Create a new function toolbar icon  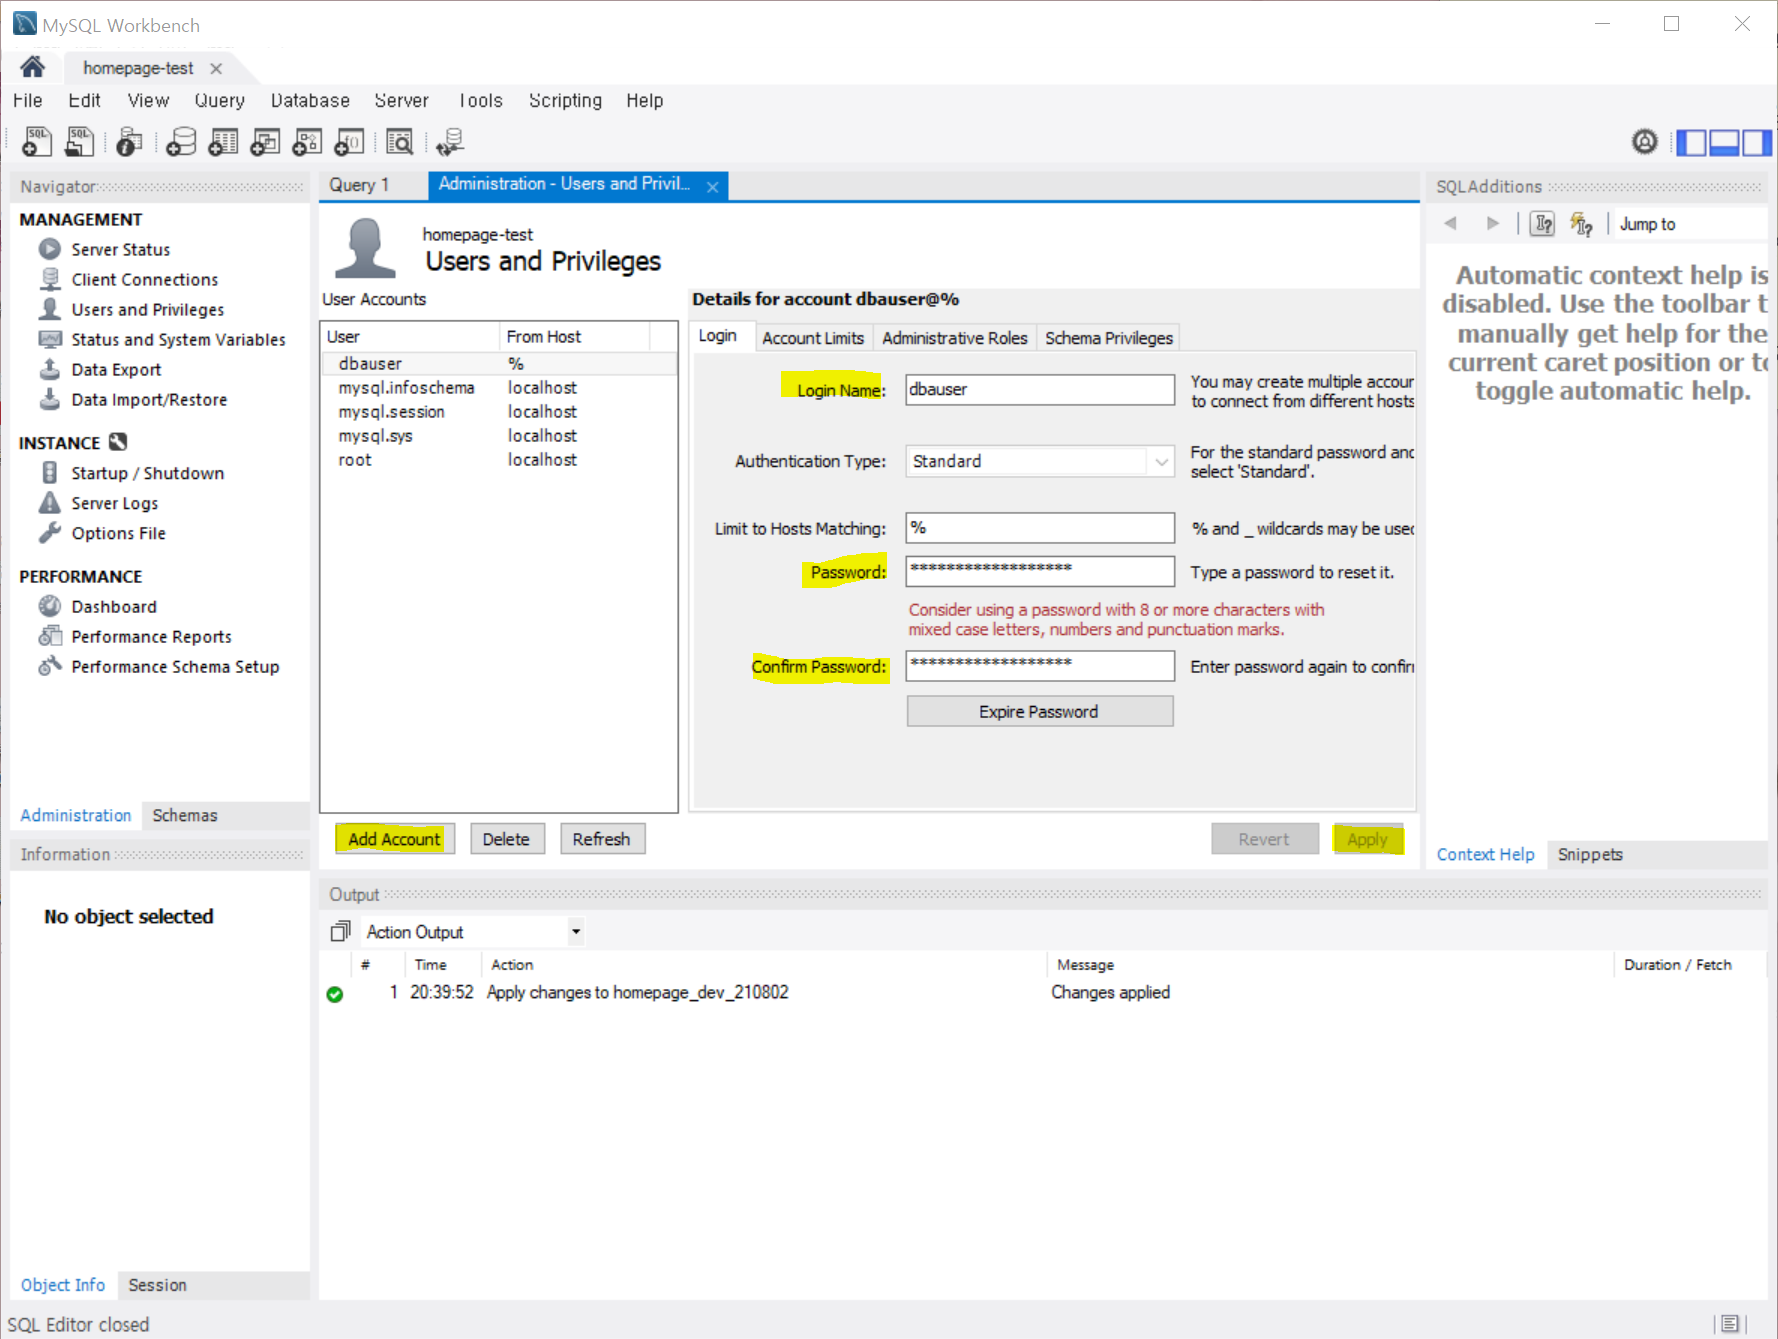click(x=349, y=142)
